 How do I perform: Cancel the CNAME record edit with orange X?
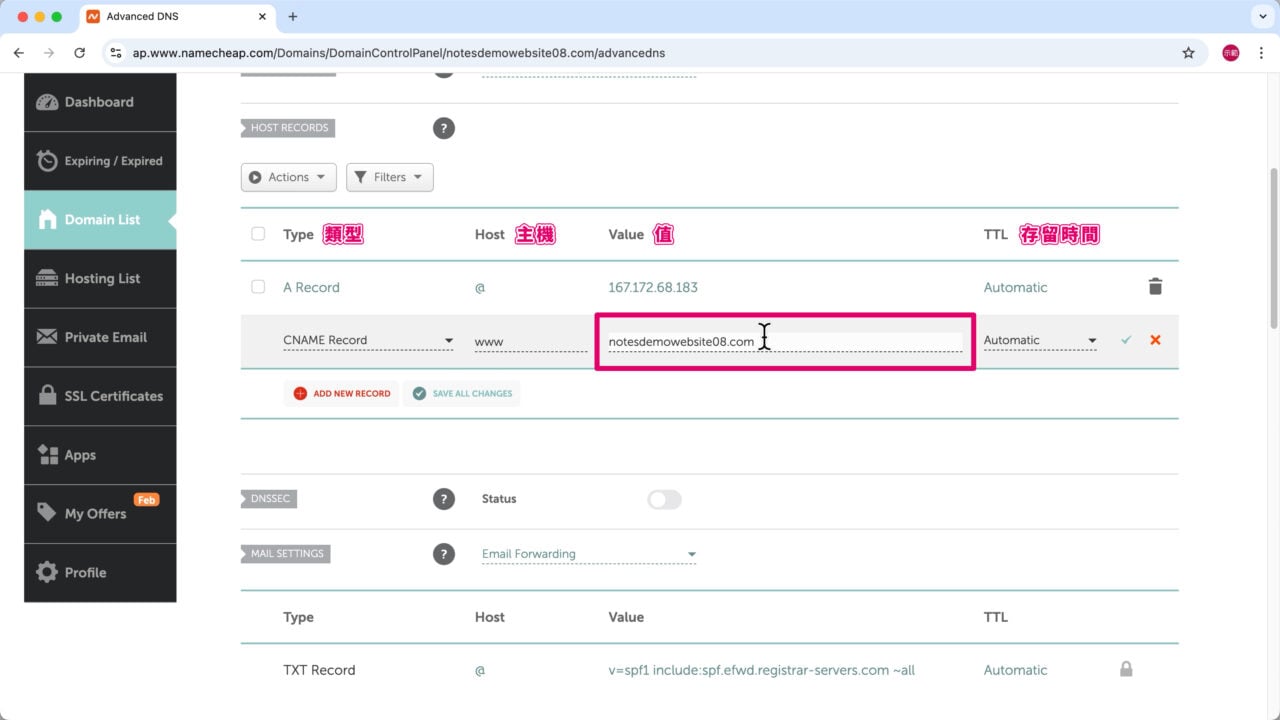[1155, 340]
